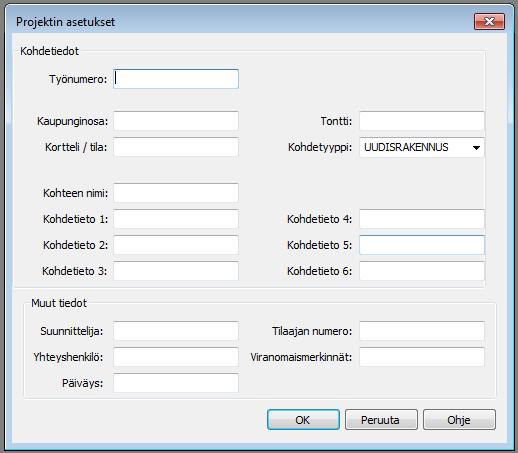Viewport: 518px width, 453px height.
Task: Confirm settings with the OK button
Action: point(303,420)
